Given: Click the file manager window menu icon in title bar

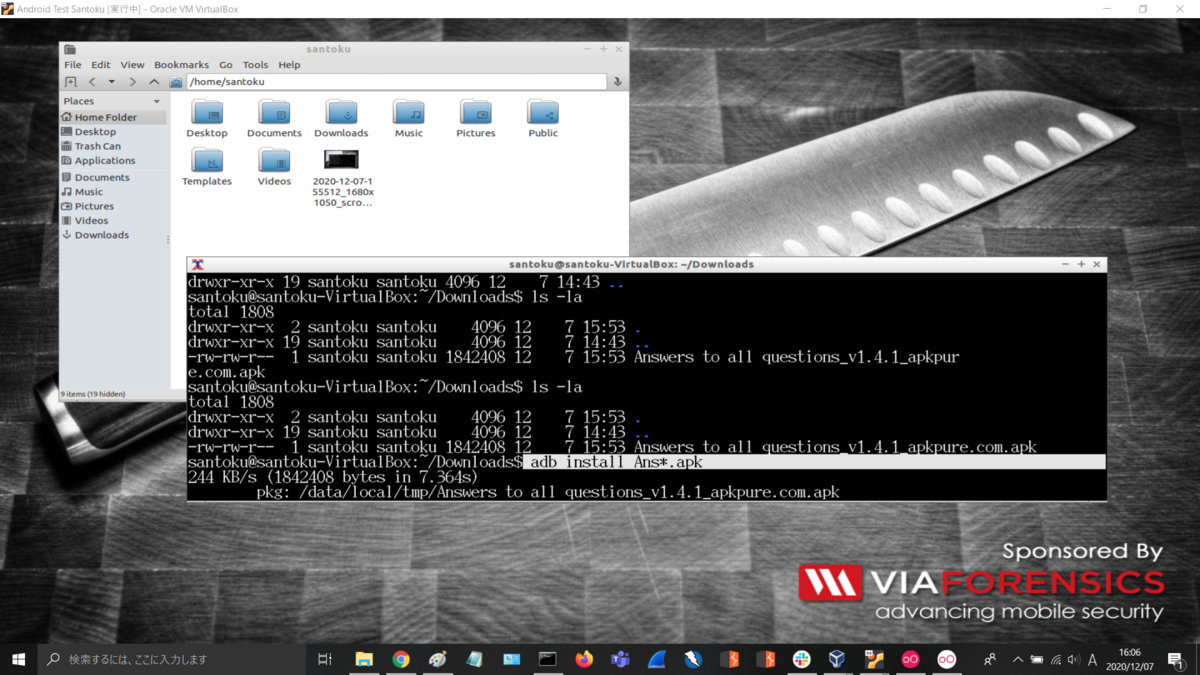Looking at the screenshot, I should (70, 49).
